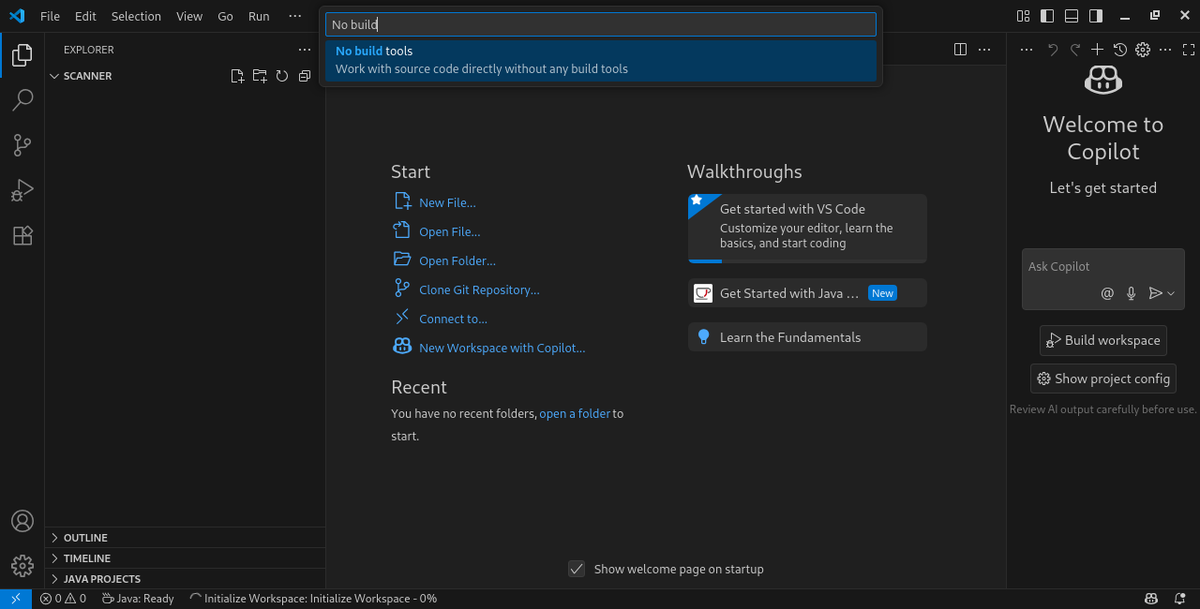This screenshot has width=1200, height=609.
Task: Toggle Show welcome page on startup
Action: click(x=576, y=569)
